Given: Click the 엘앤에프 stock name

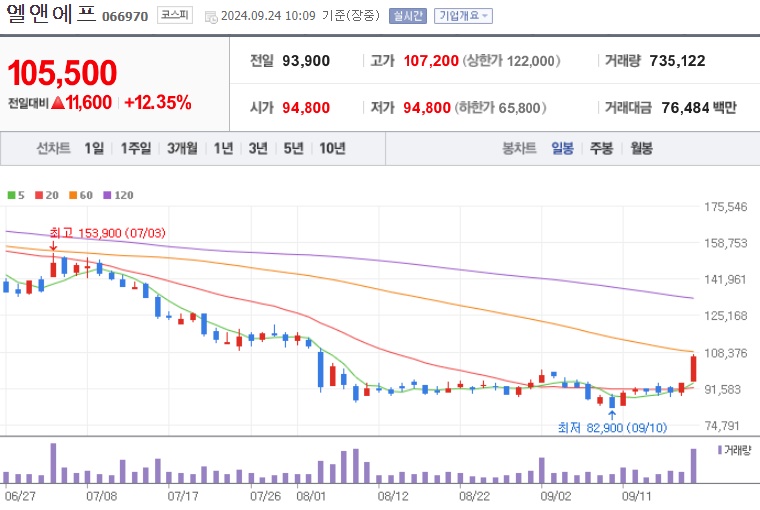Looking at the screenshot, I should pos(51,14).
